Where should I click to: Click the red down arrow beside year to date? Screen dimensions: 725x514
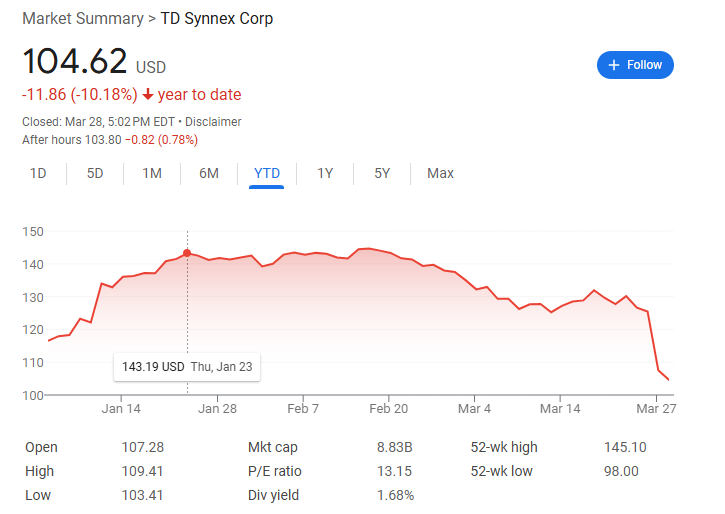click(x=147, y=94)
